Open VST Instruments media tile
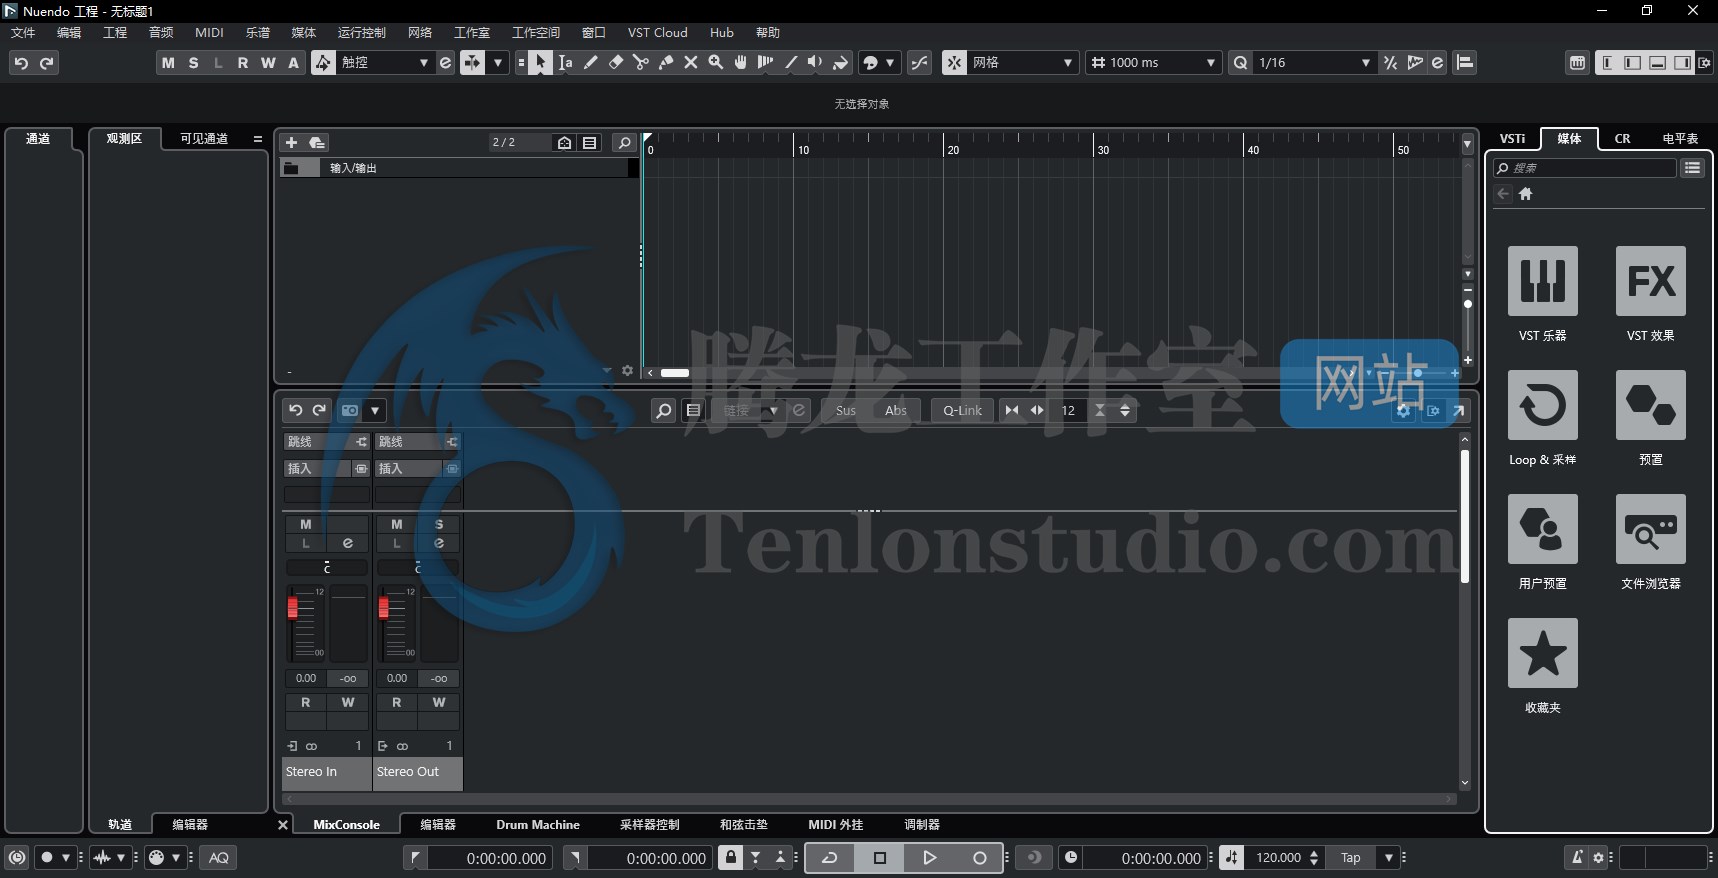 (1542, 281)
